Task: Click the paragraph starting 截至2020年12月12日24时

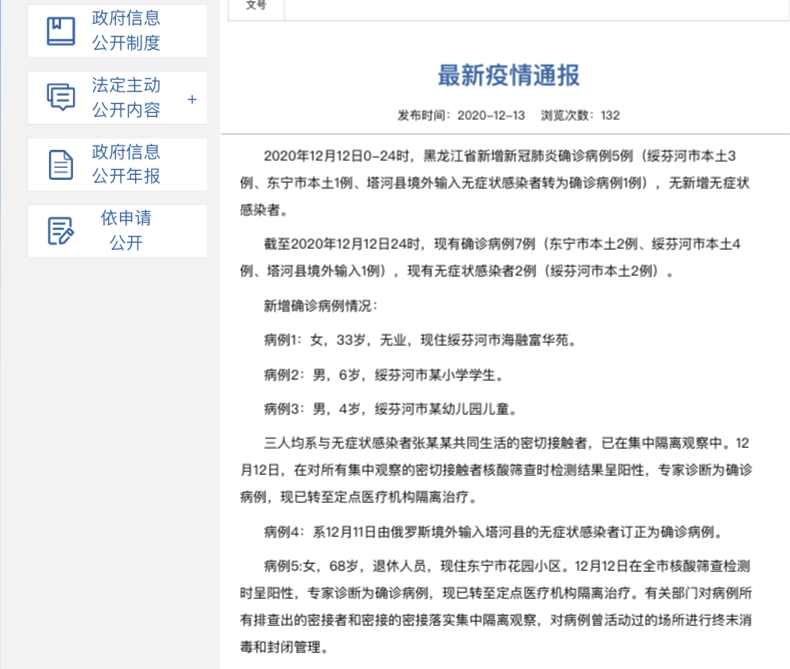Action: pos(504,257)
